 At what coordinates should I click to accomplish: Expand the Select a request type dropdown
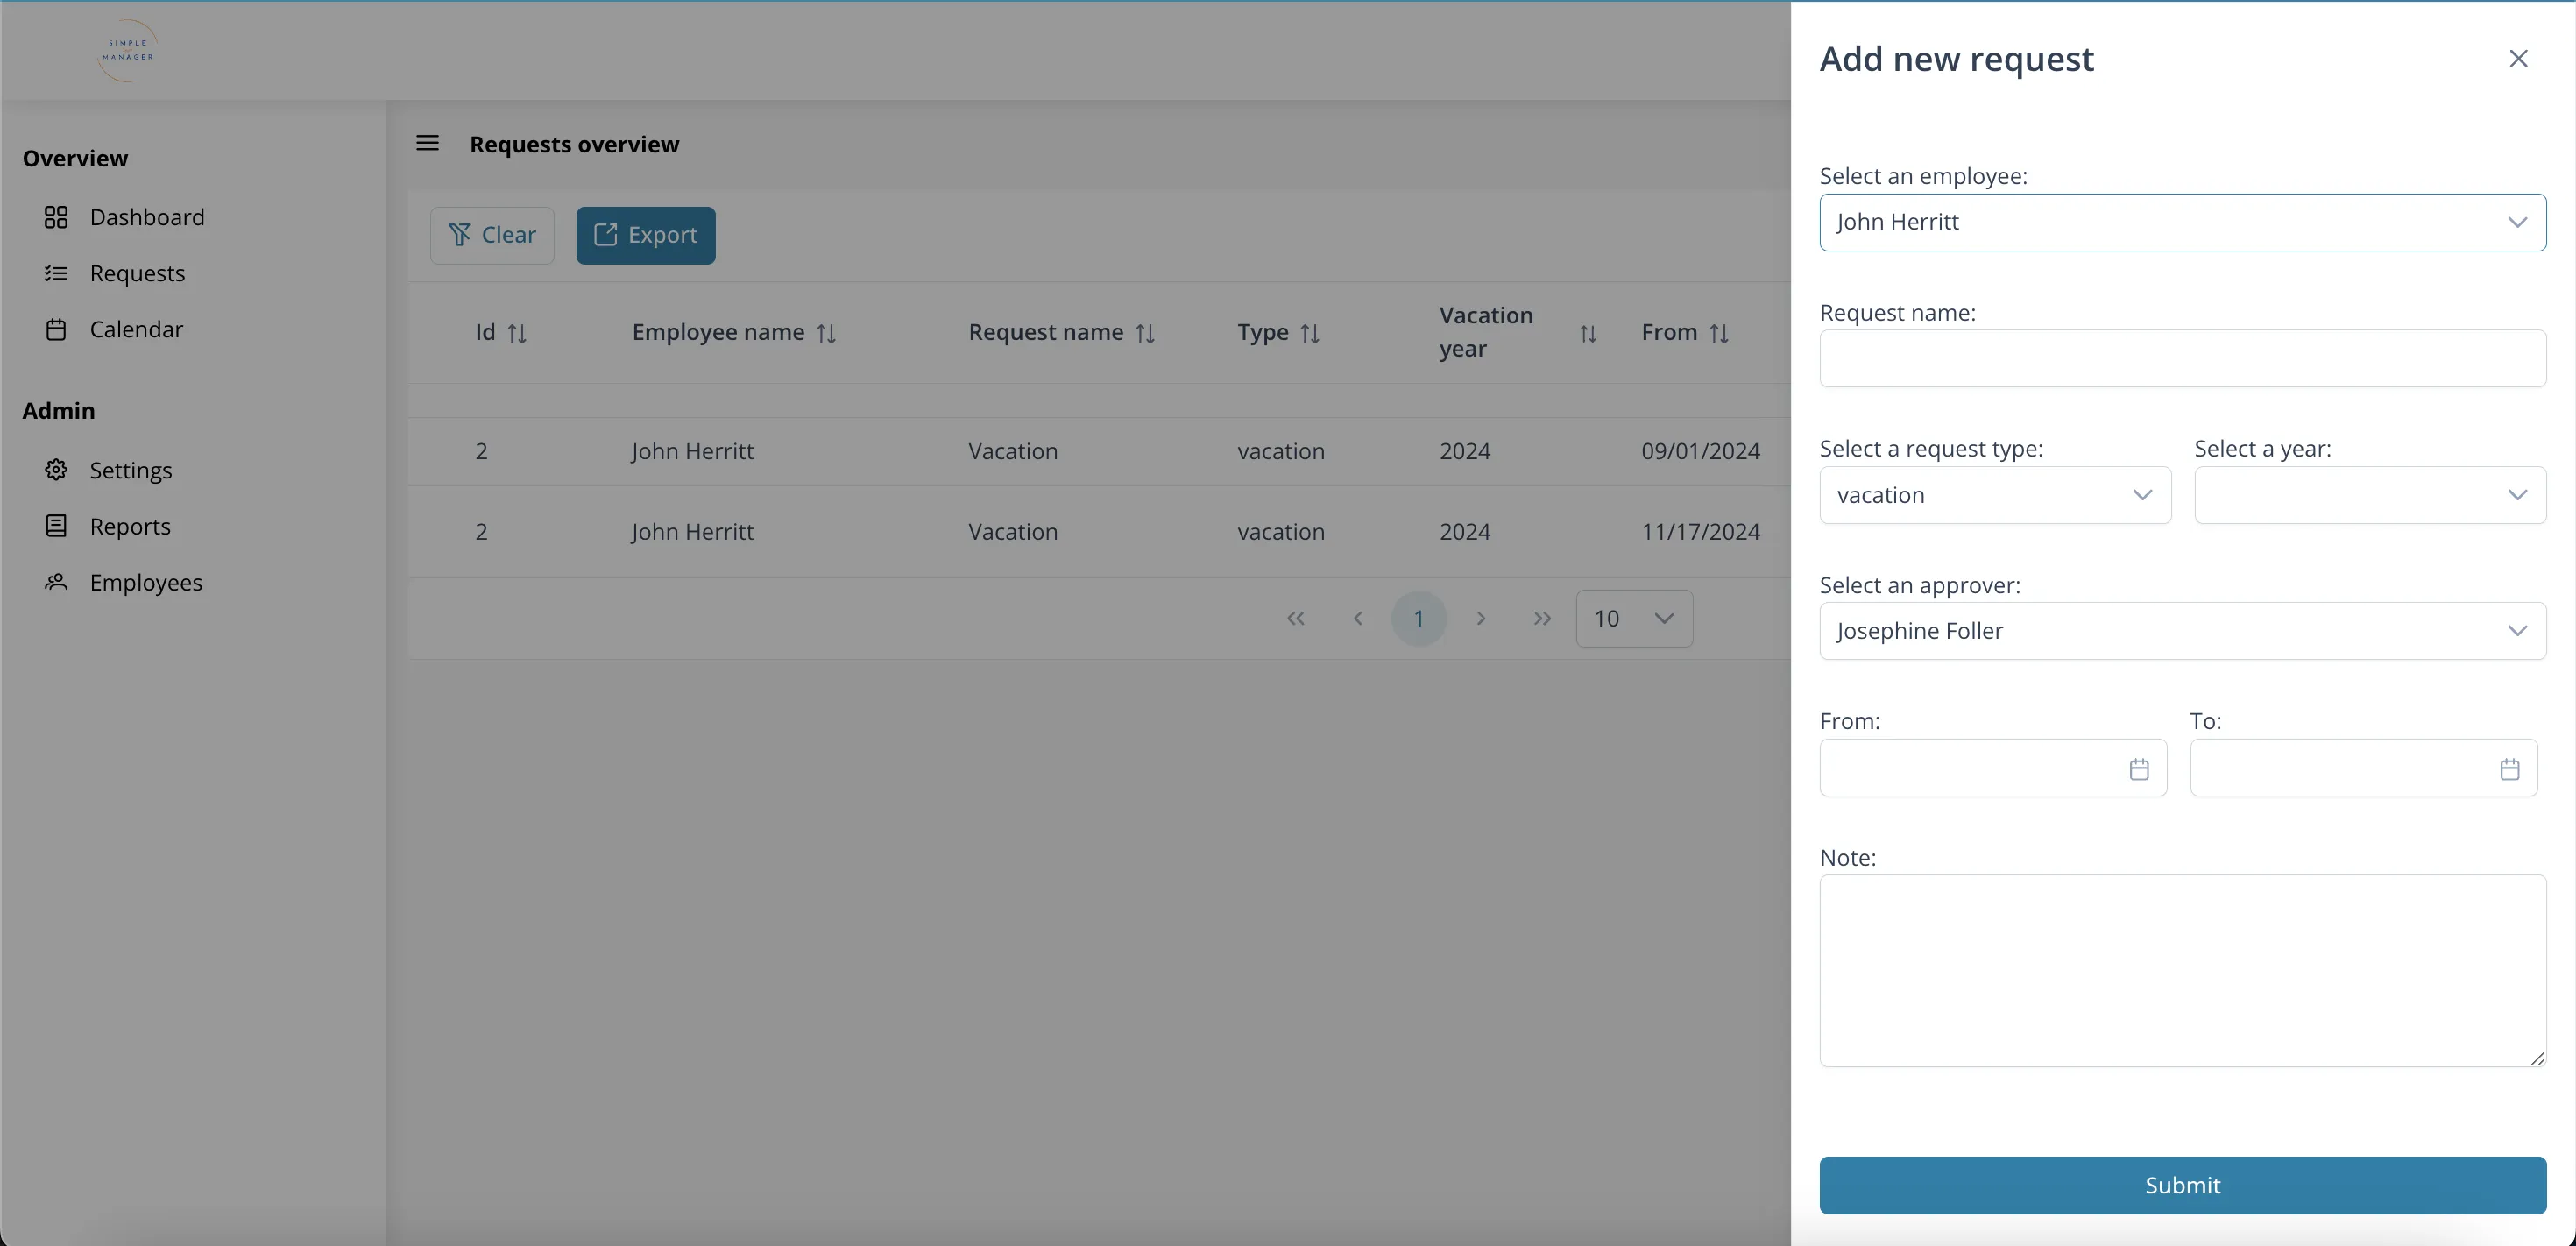[1992, 493]
